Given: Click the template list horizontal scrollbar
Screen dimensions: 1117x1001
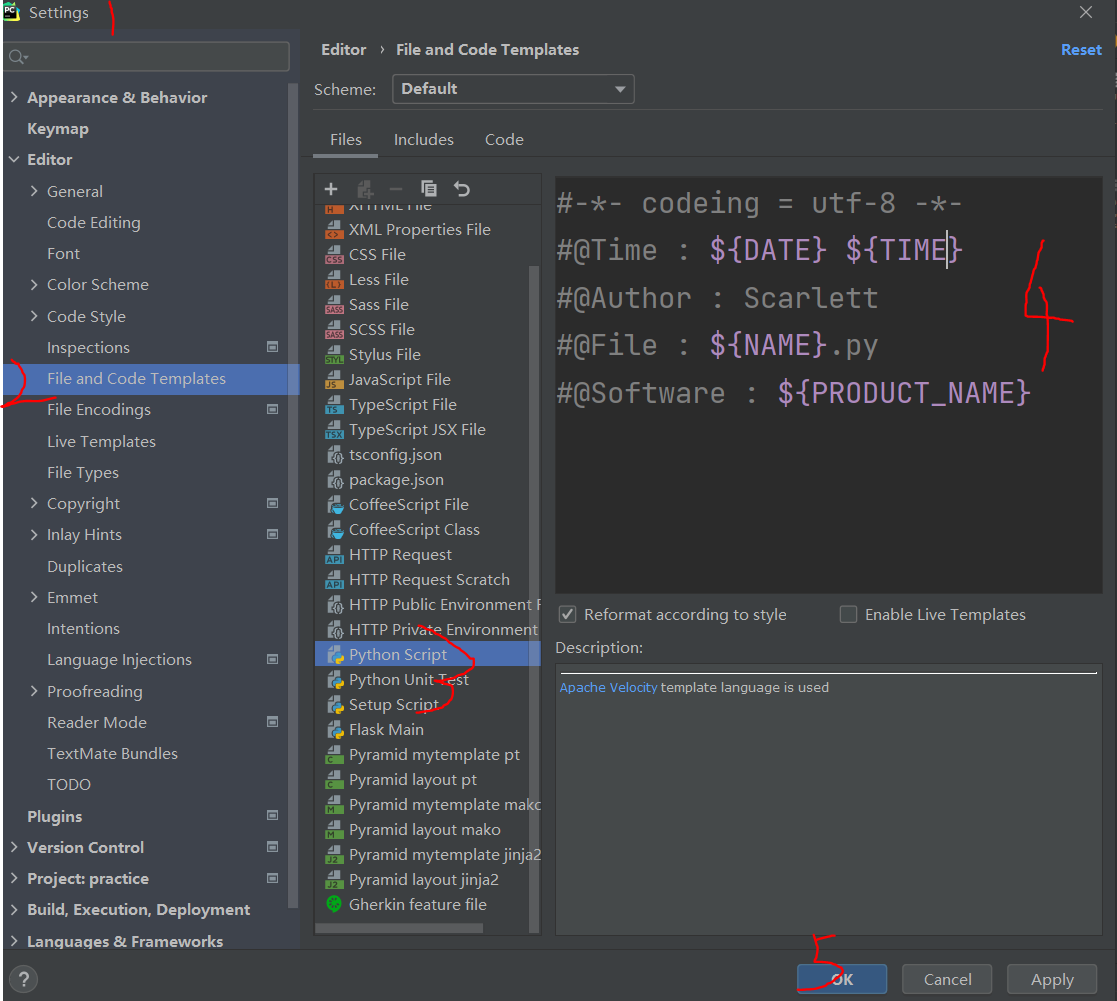Looking at the screenshot, I should click(399, 928).
